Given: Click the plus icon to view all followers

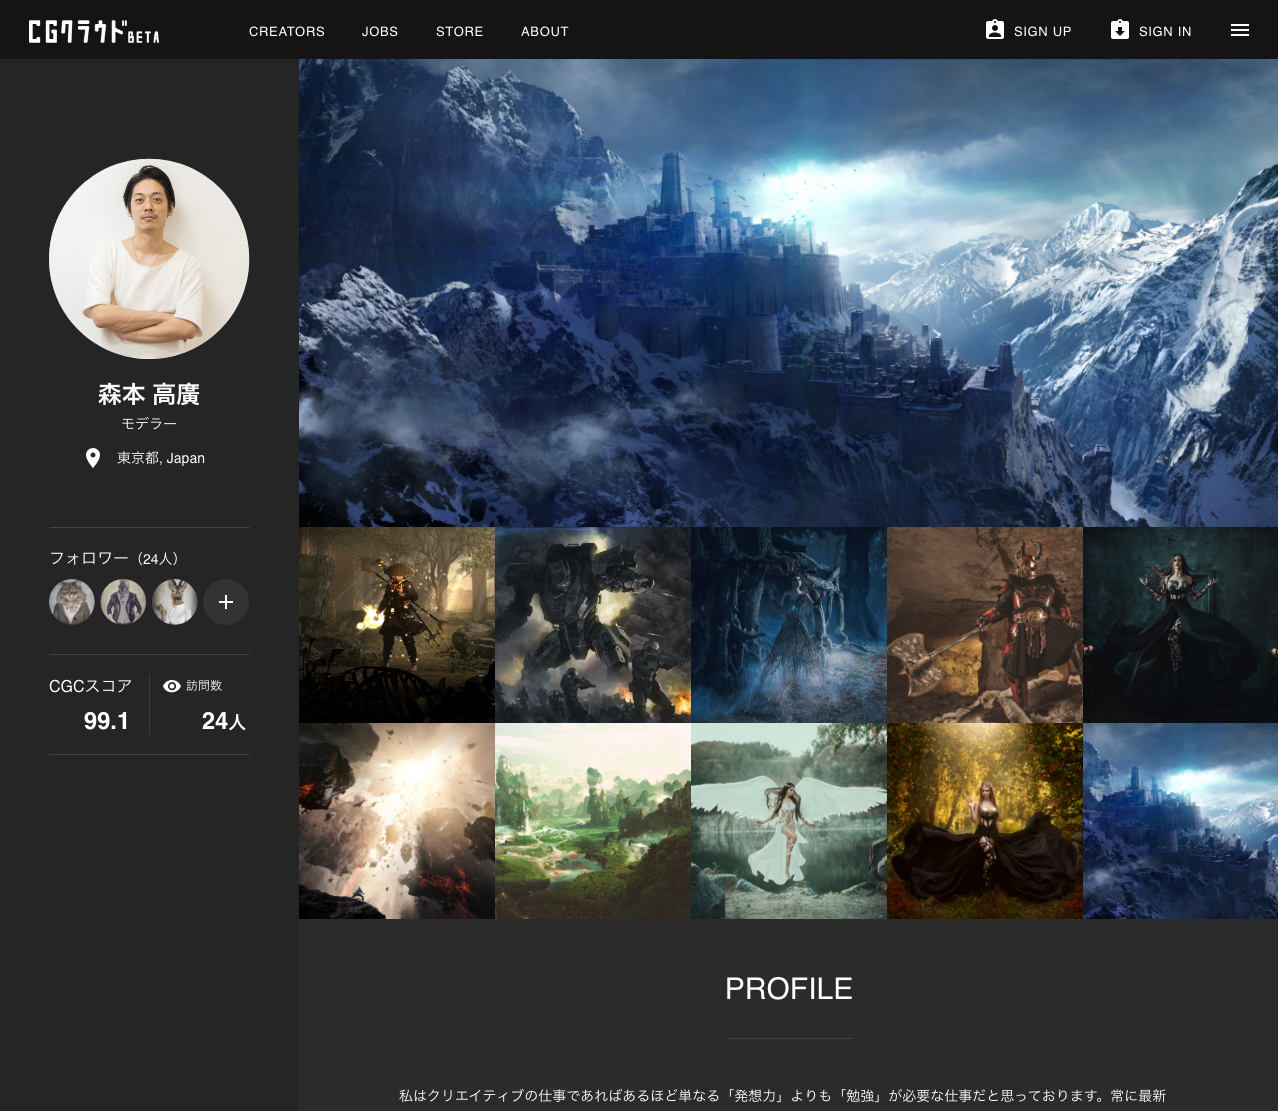Looking at the screenshot, I should 225,602.
